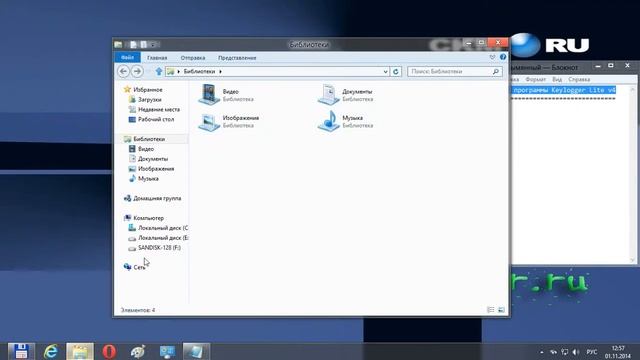The height and width of the screenshot is (360, 640).
Task: Open the Видео library icon
Action: click(209, 94)
